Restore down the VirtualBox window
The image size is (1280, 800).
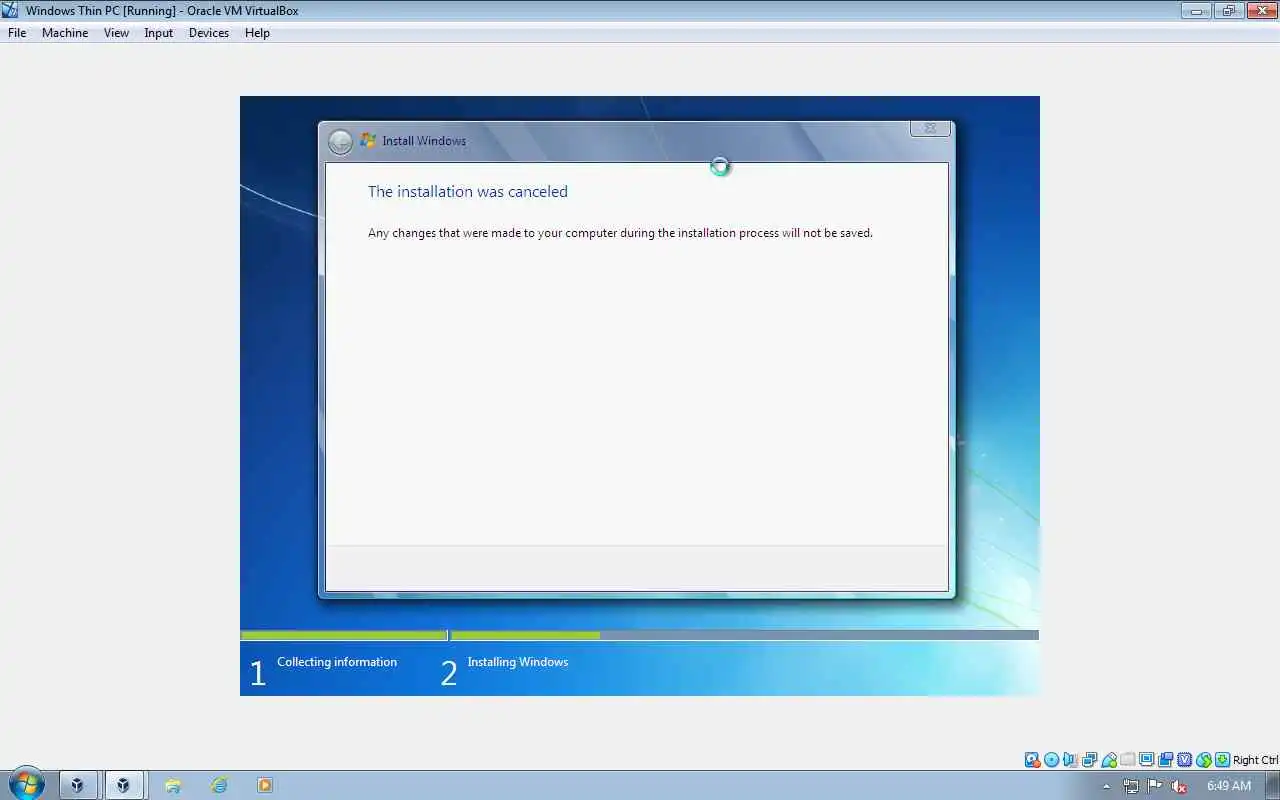click(x=1228, y=11)
